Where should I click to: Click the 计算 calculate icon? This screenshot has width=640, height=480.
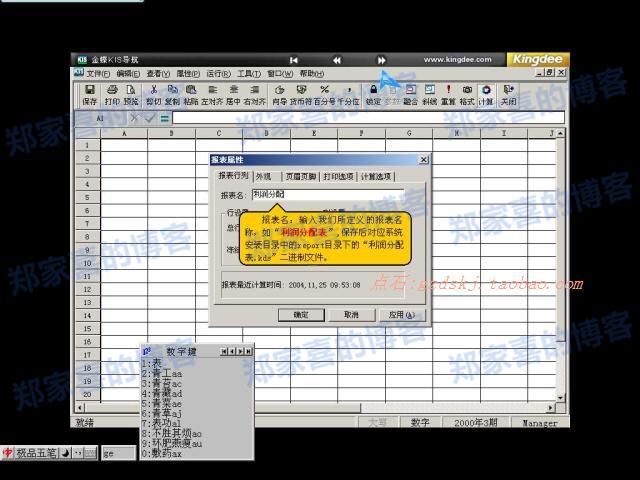click(x=486, y=95)
